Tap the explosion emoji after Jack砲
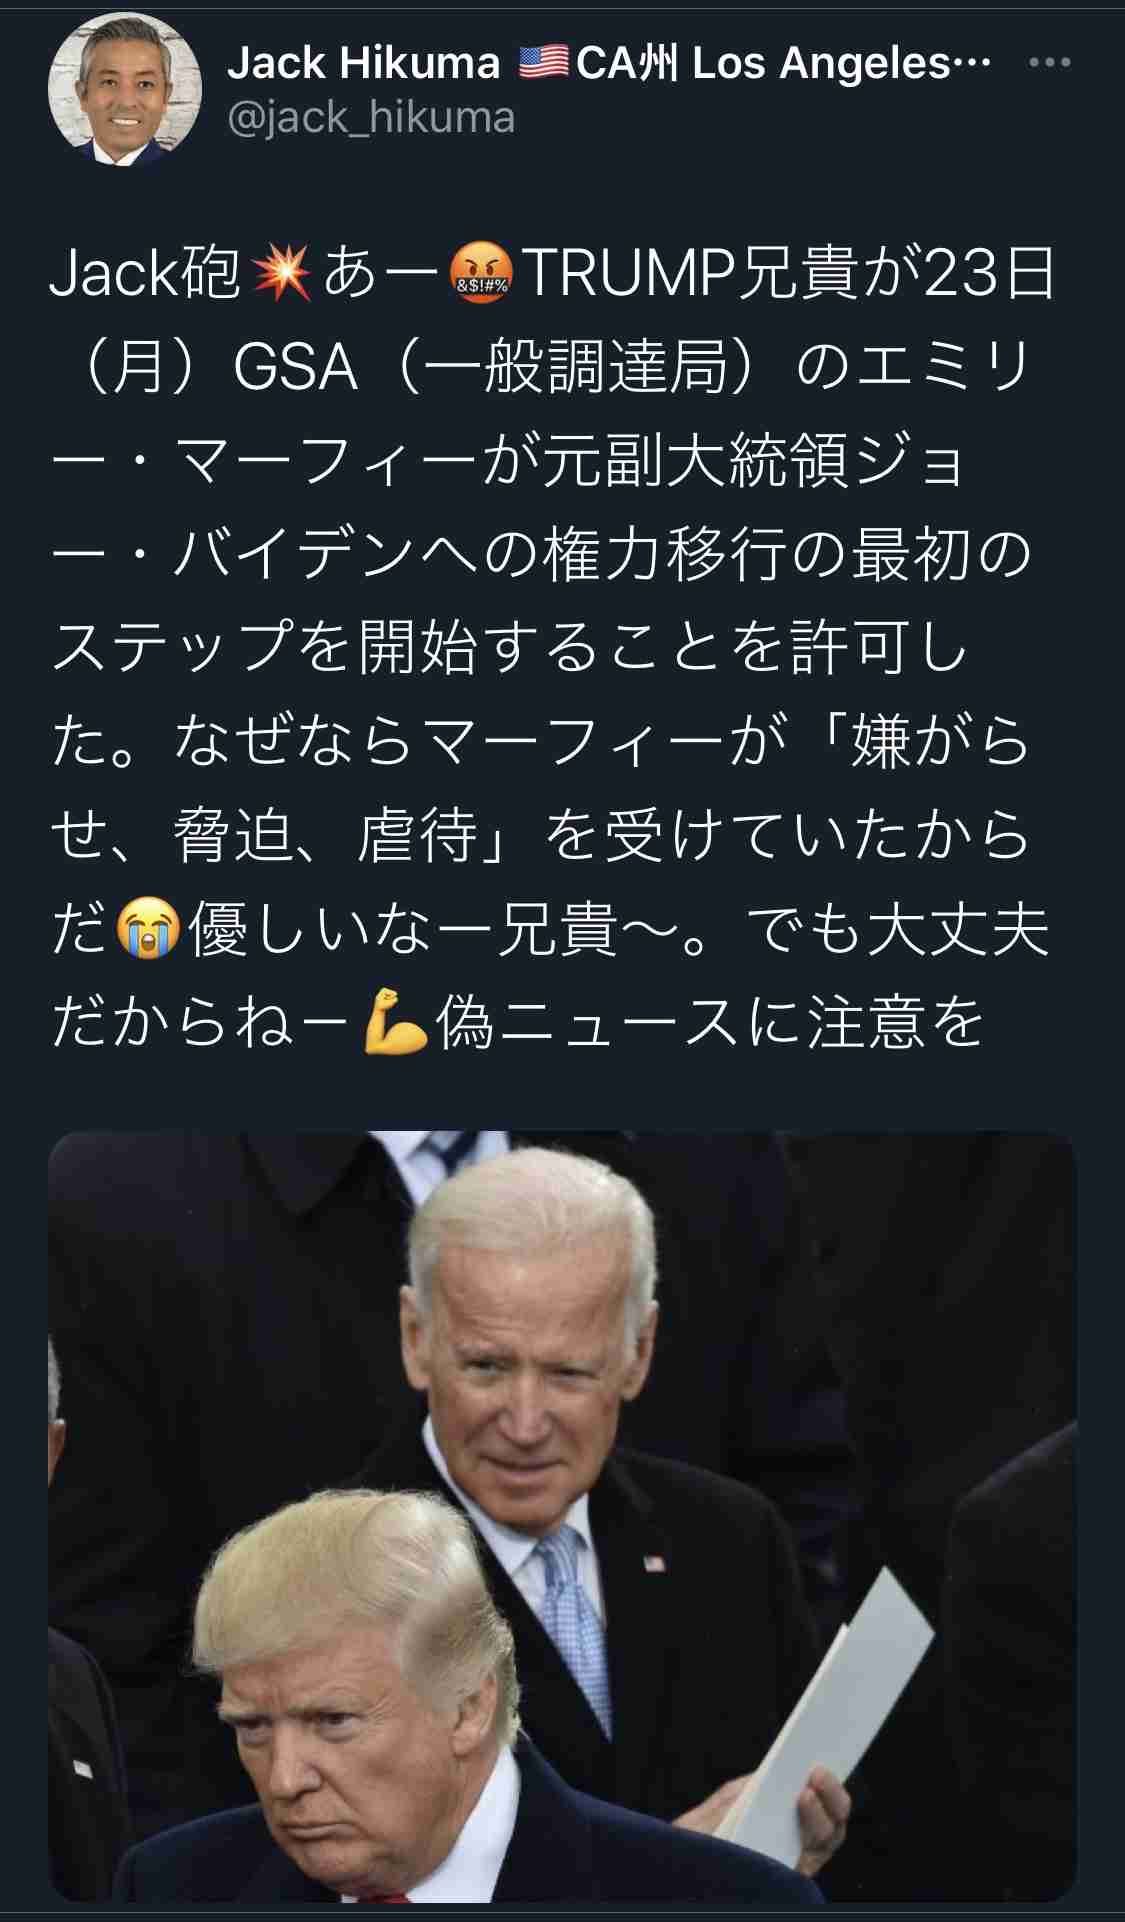The height and width of the screenshot is (1922, 1125). click(283, 275)
